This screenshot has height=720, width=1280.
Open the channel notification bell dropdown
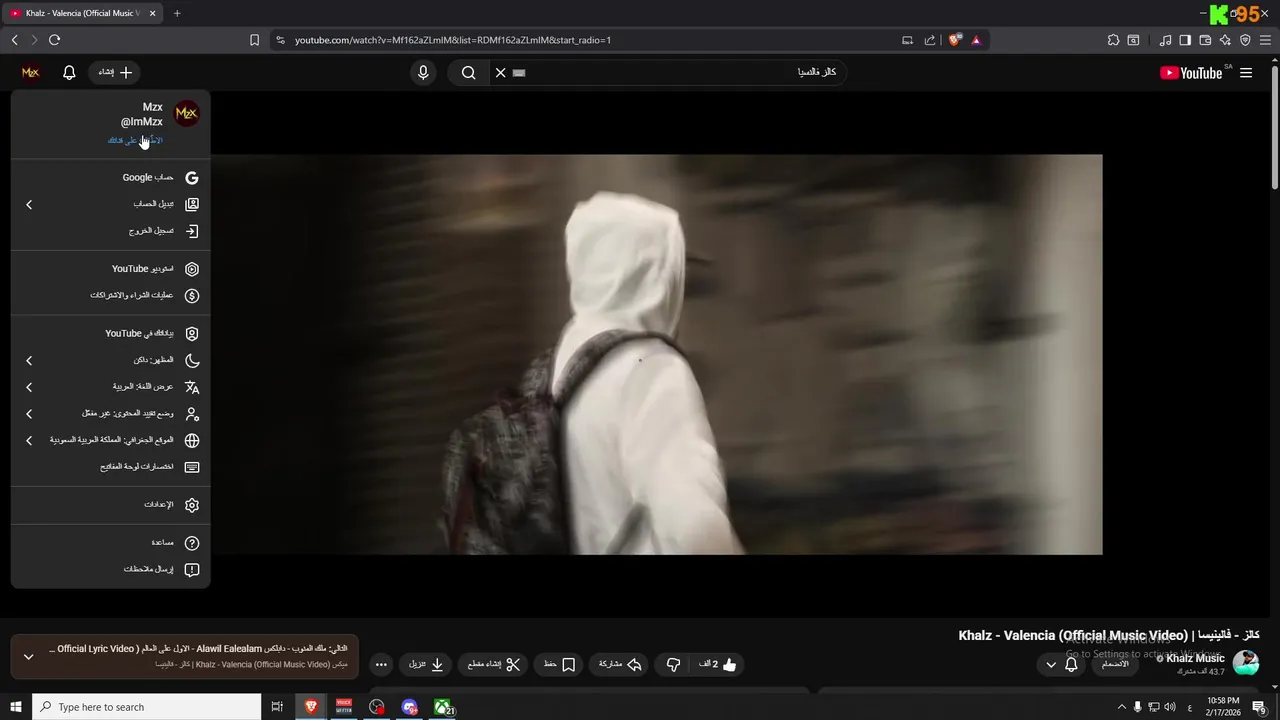(x=1061, y=664)
